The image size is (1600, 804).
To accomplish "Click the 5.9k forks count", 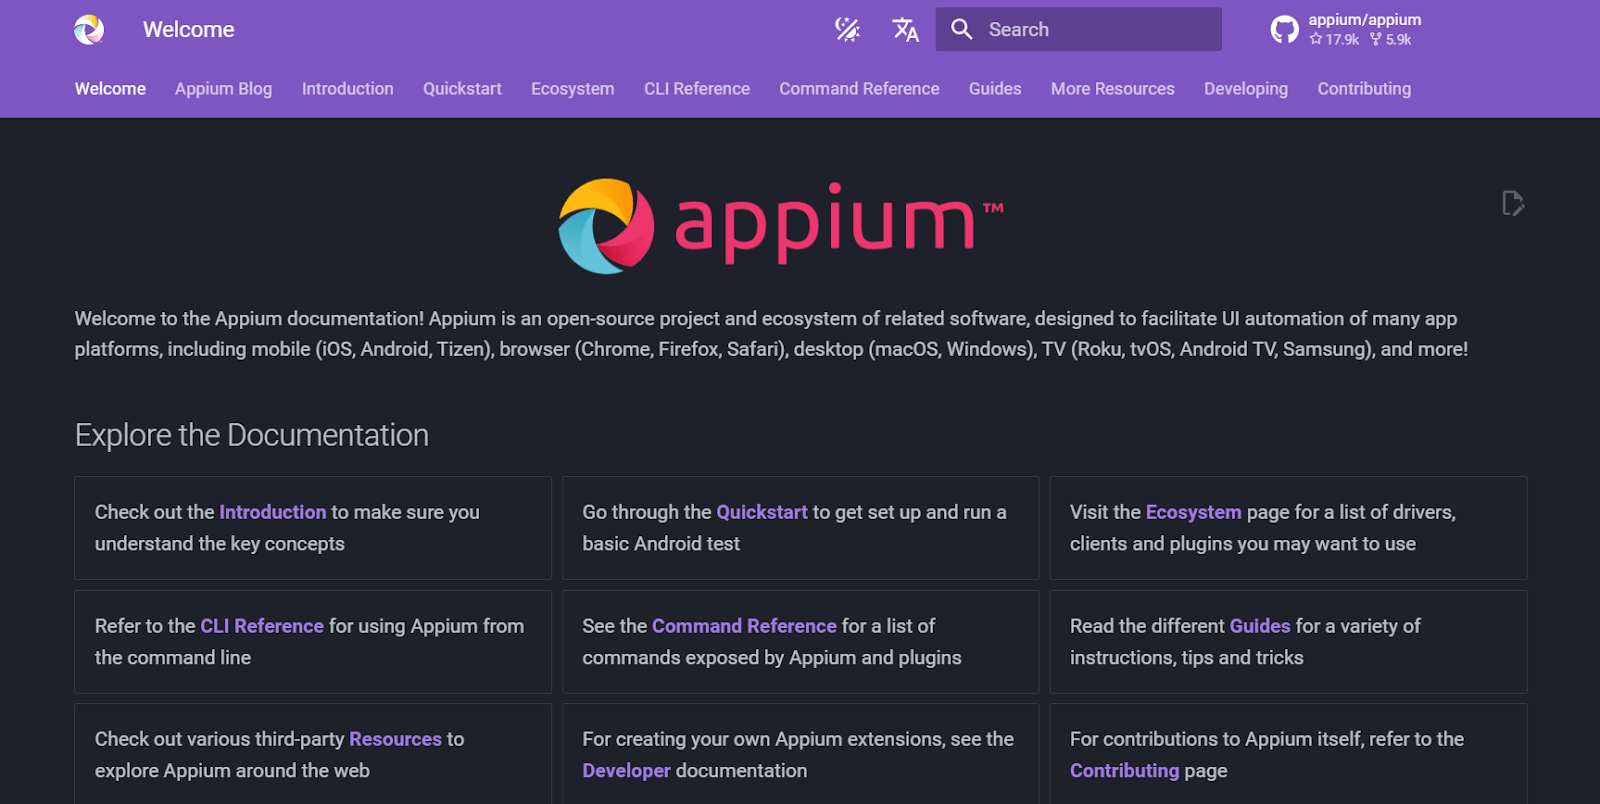I will 1391,40.
